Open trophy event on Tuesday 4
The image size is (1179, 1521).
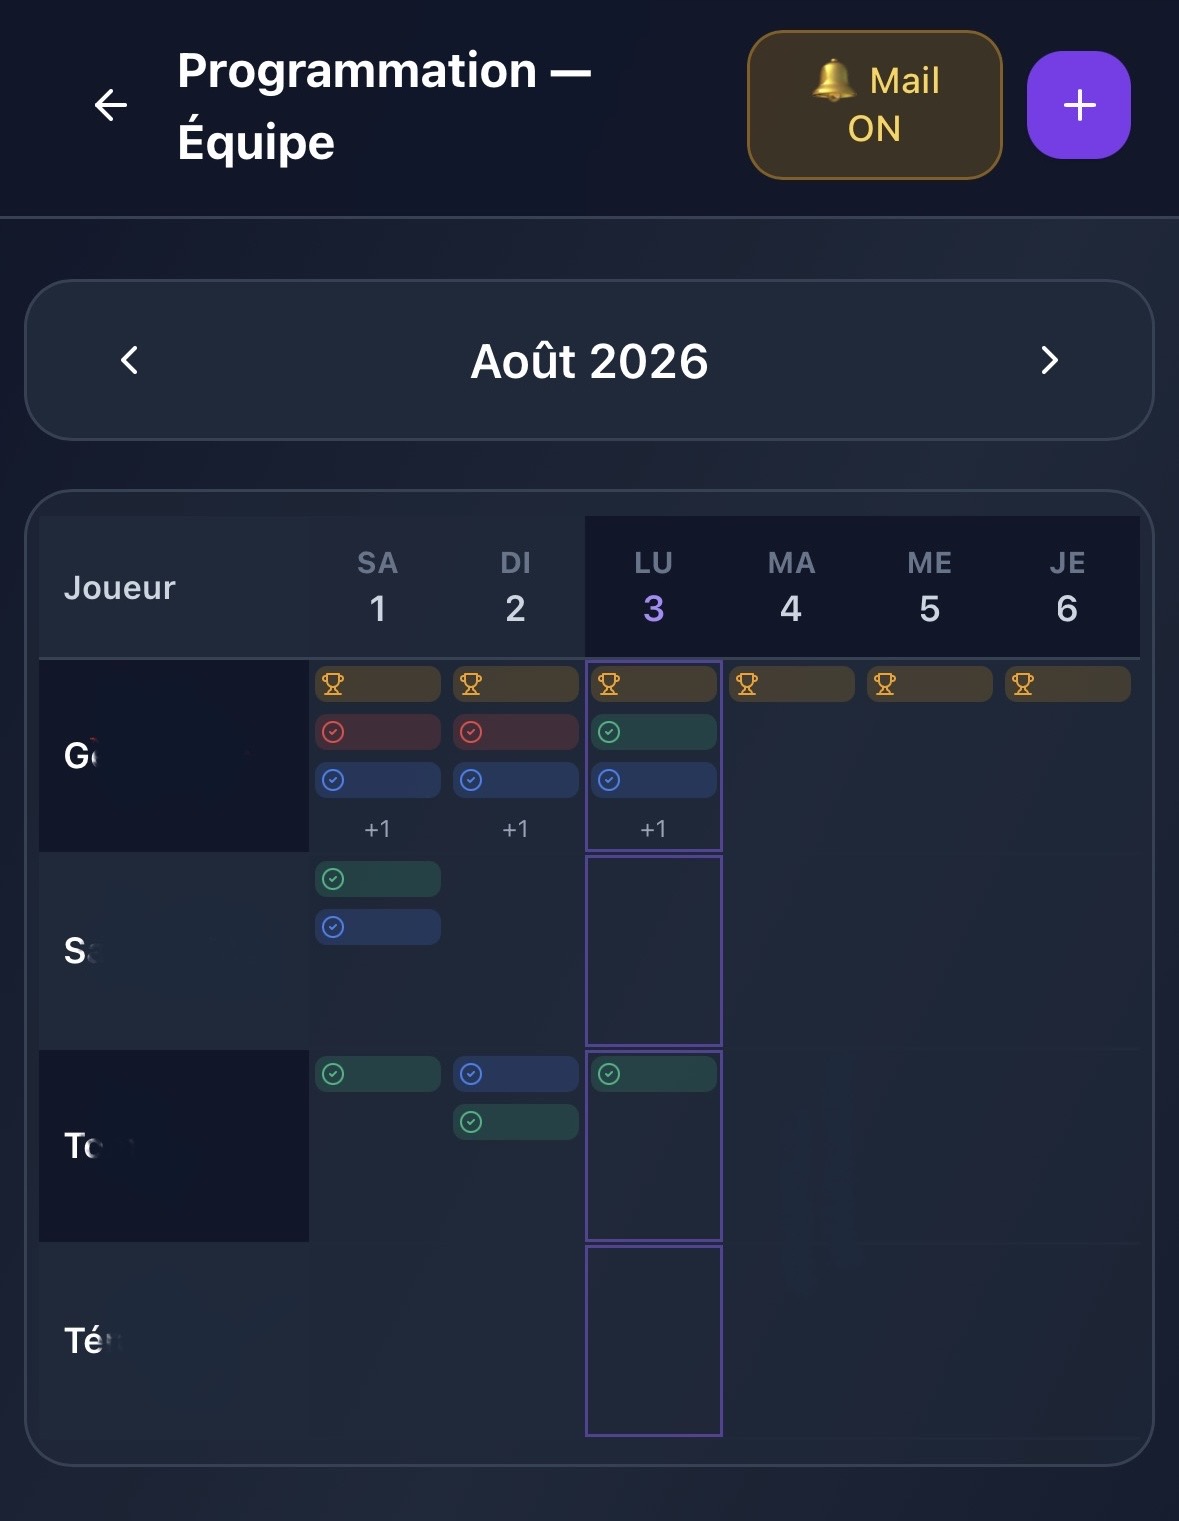tap(792, 684)
